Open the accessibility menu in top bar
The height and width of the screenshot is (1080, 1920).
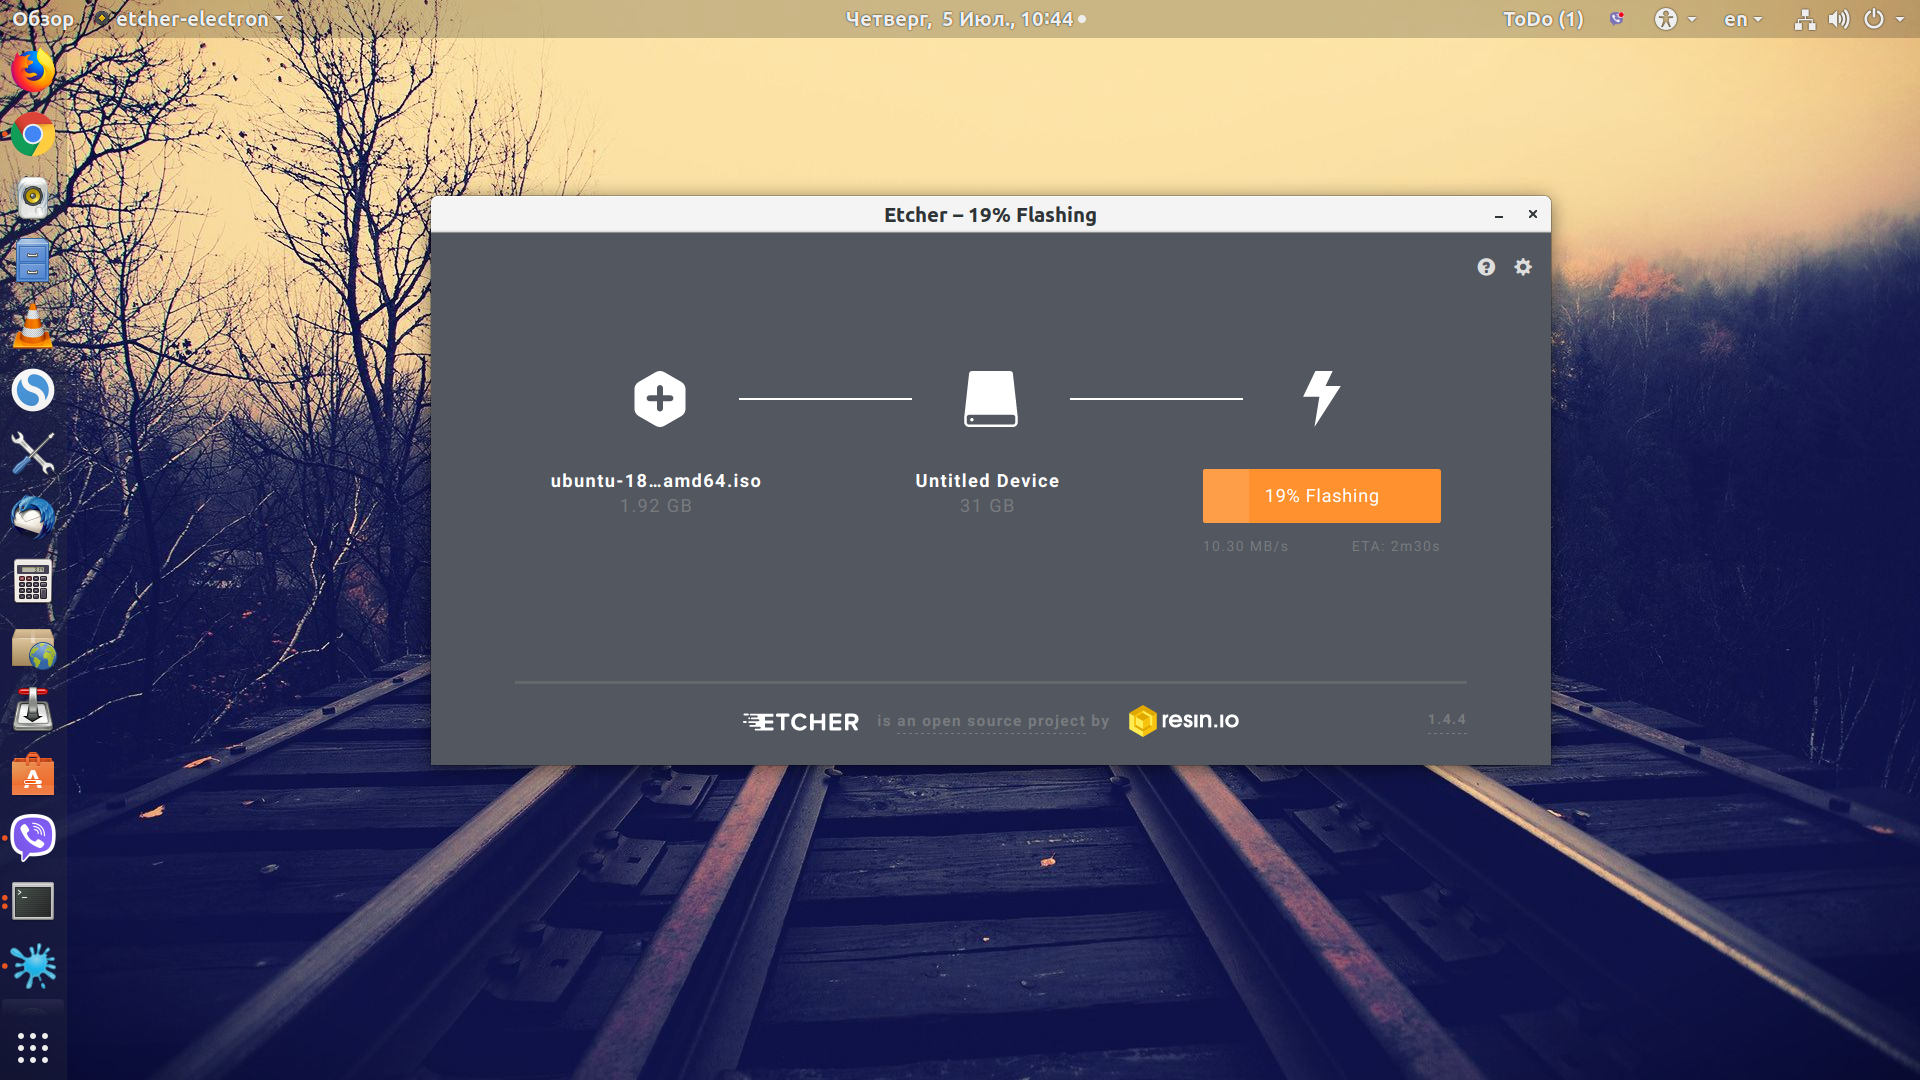[1675, 19]
